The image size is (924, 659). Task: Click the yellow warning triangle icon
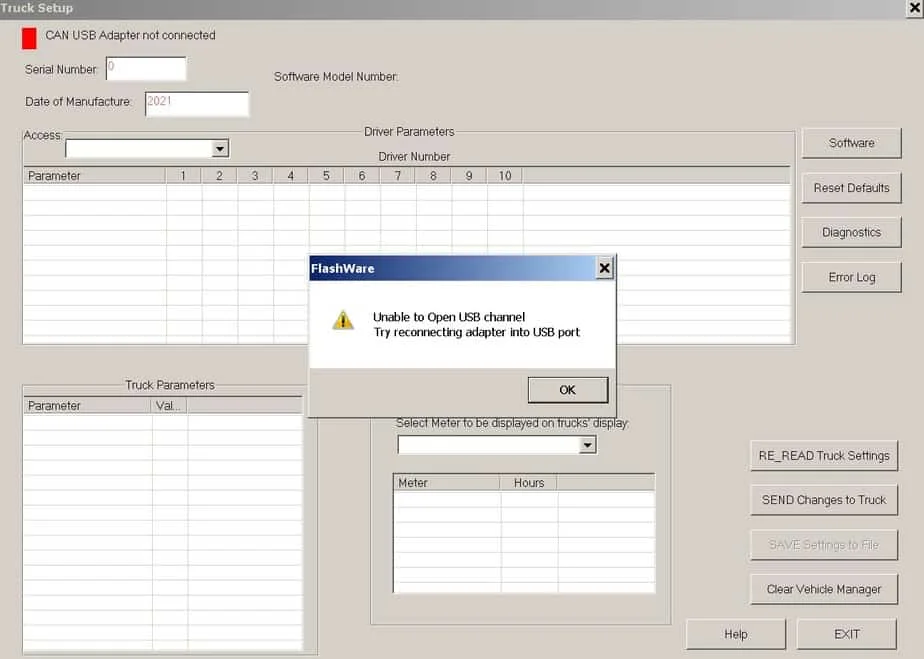pyautogui.click(x=345, y=320)
